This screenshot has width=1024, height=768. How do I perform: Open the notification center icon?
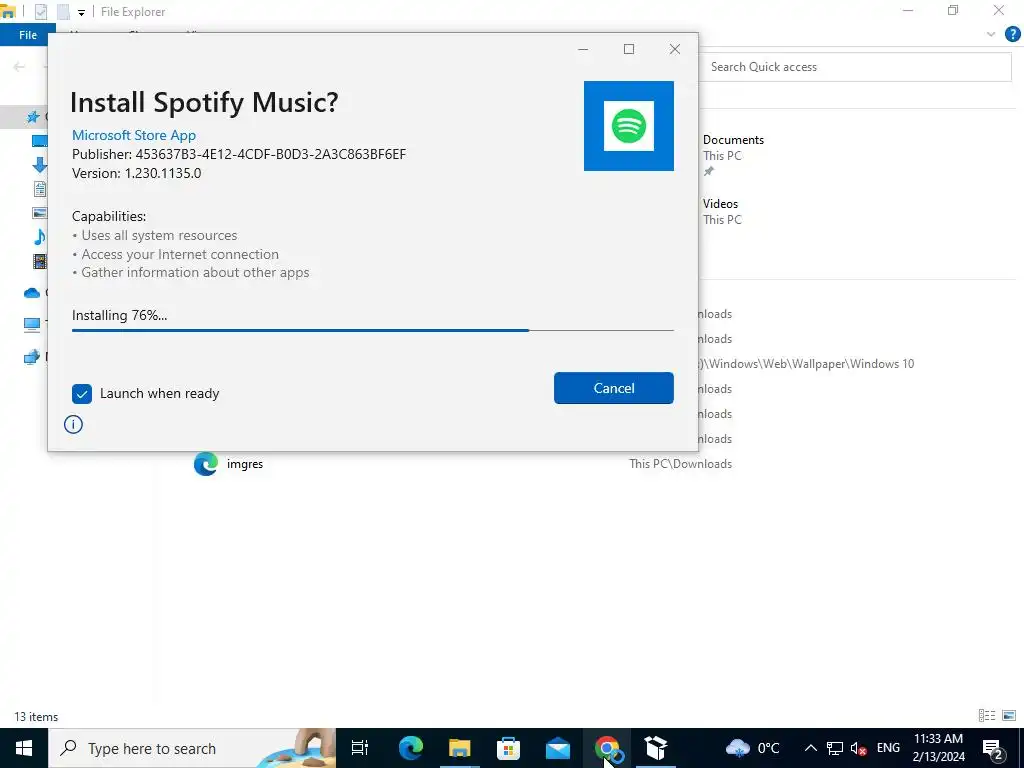[x=993, y=748]
